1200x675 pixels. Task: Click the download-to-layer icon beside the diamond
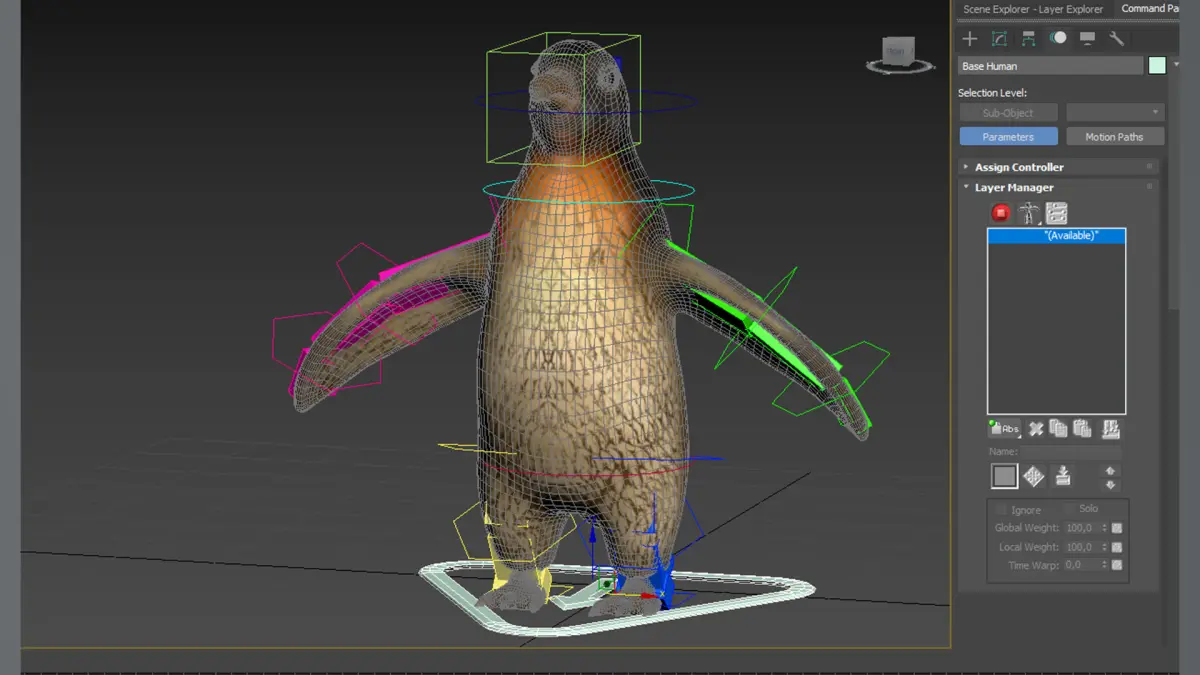[x=1063, y=475]
